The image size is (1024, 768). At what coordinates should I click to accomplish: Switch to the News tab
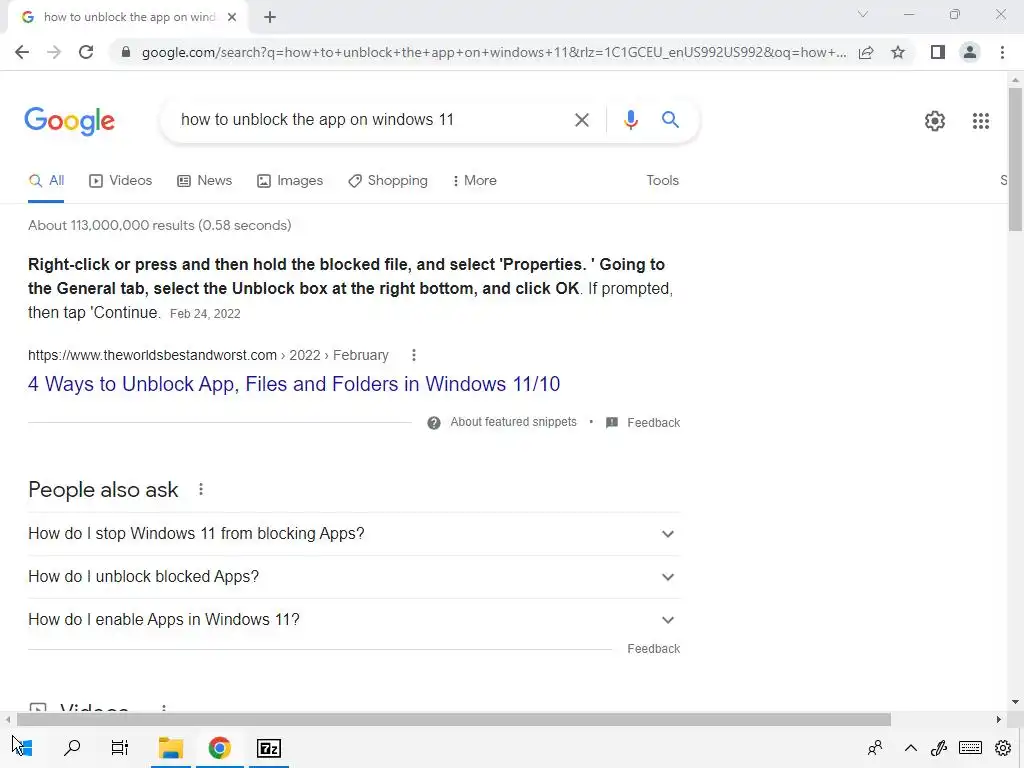pos(204,181)
